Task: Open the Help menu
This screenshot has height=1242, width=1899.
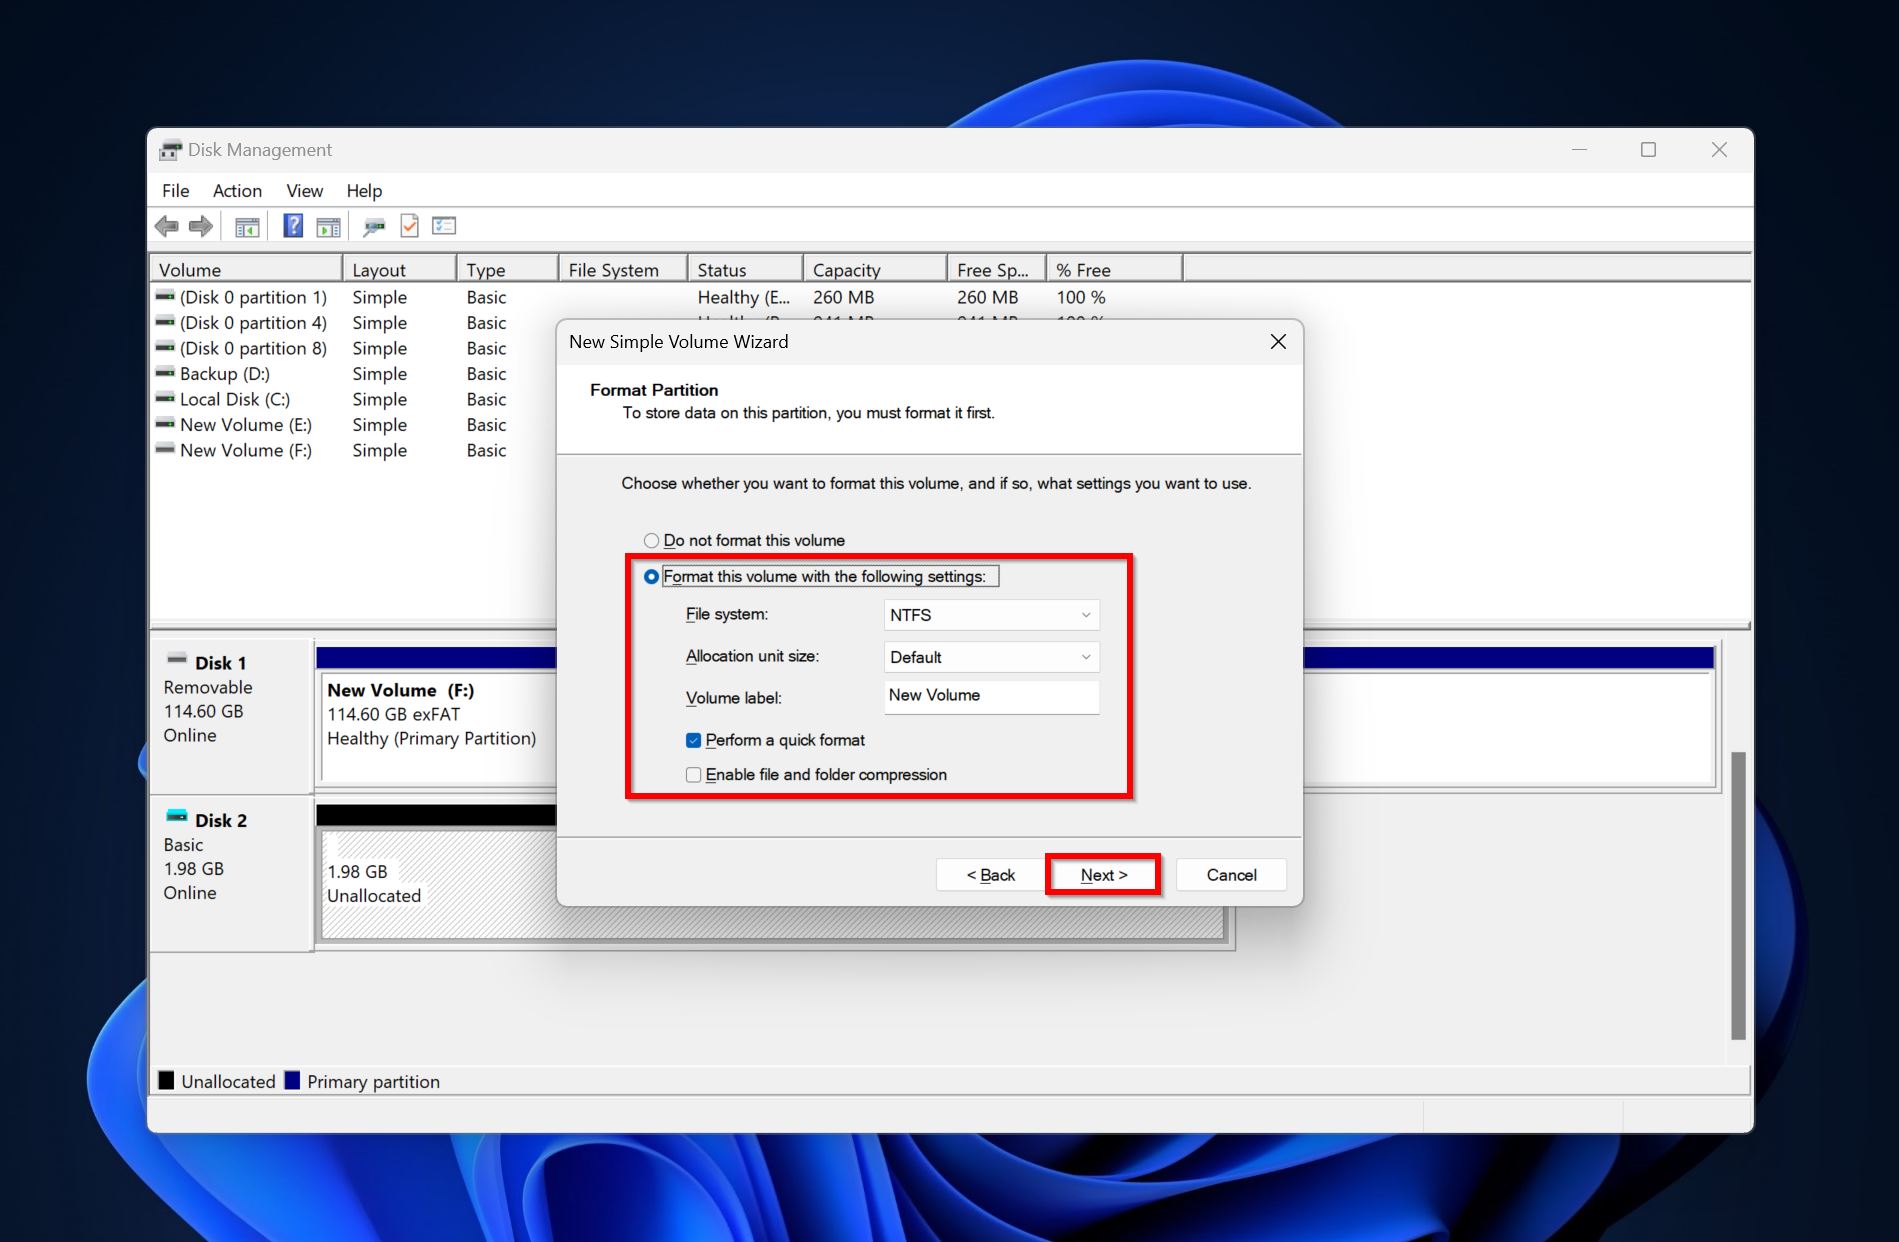Action: tap(364, 191)
